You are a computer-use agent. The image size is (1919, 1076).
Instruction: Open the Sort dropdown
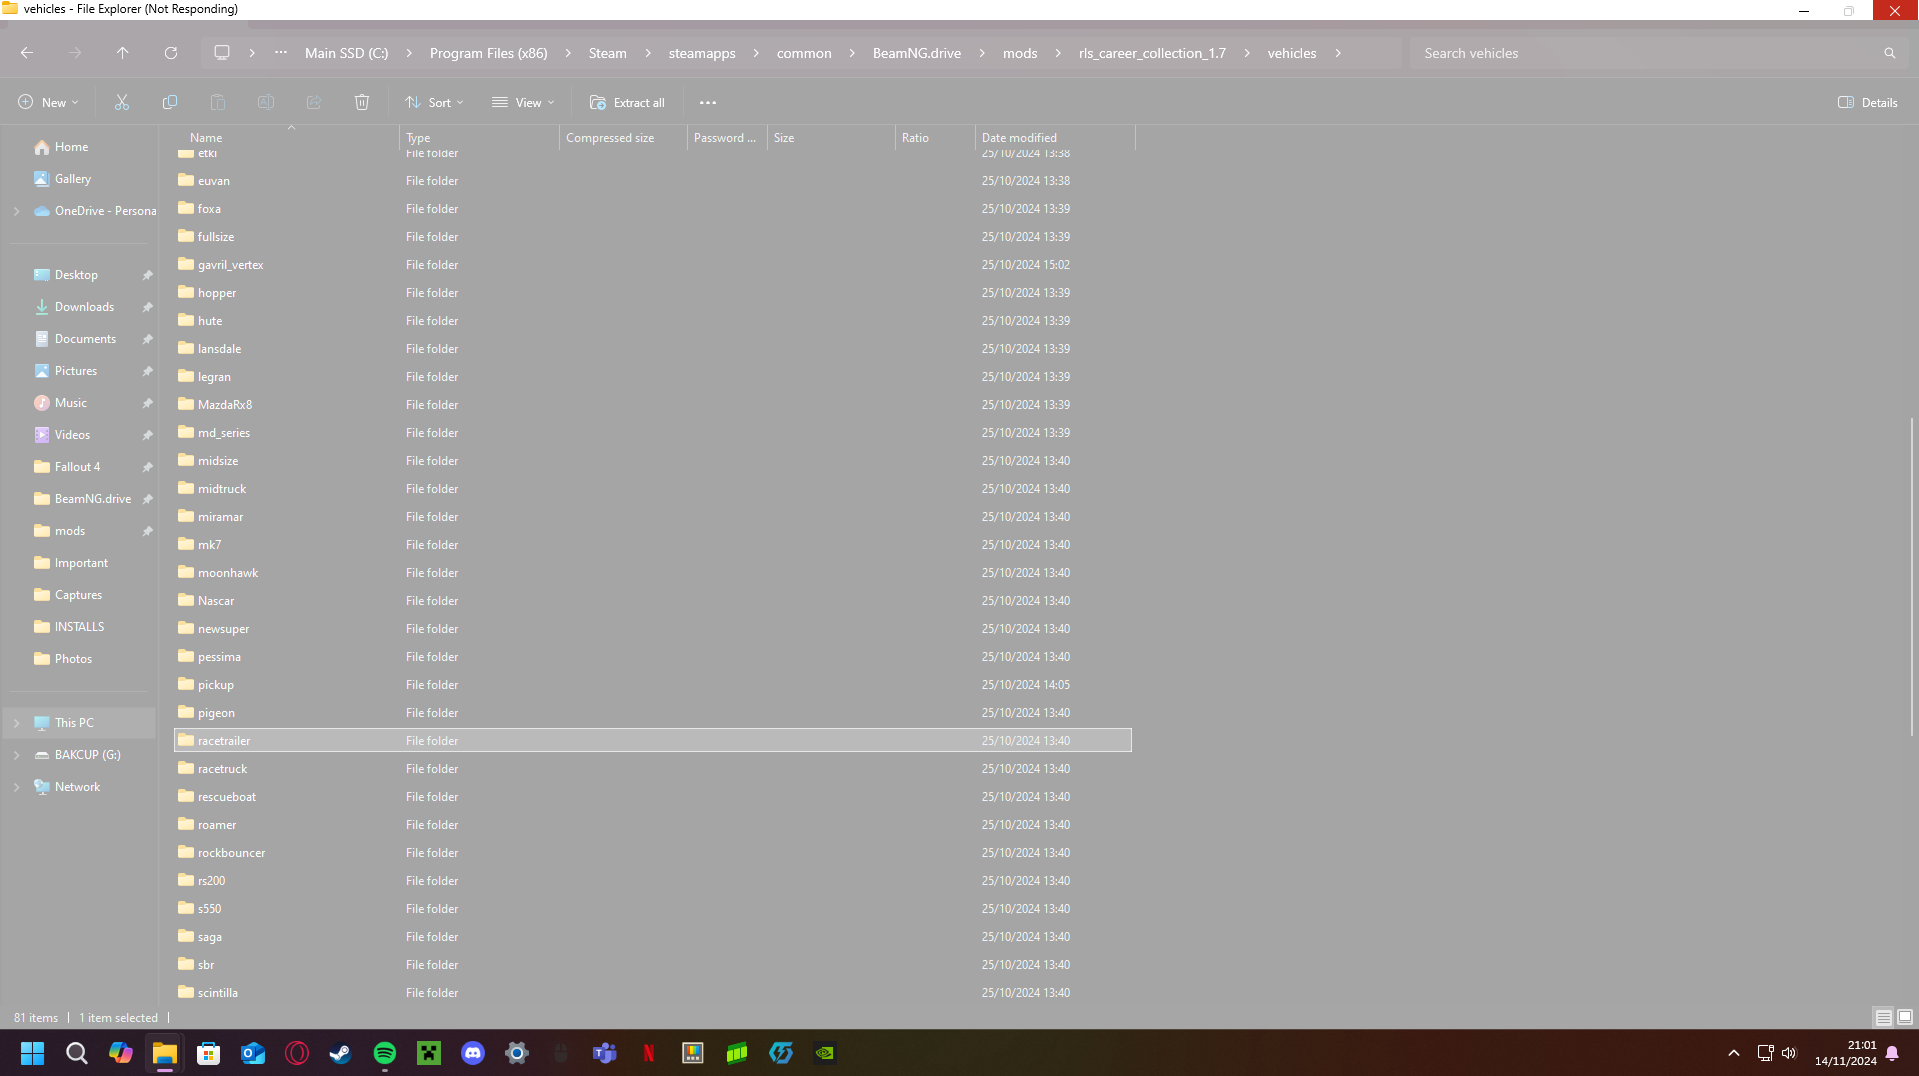pos(434,102)
